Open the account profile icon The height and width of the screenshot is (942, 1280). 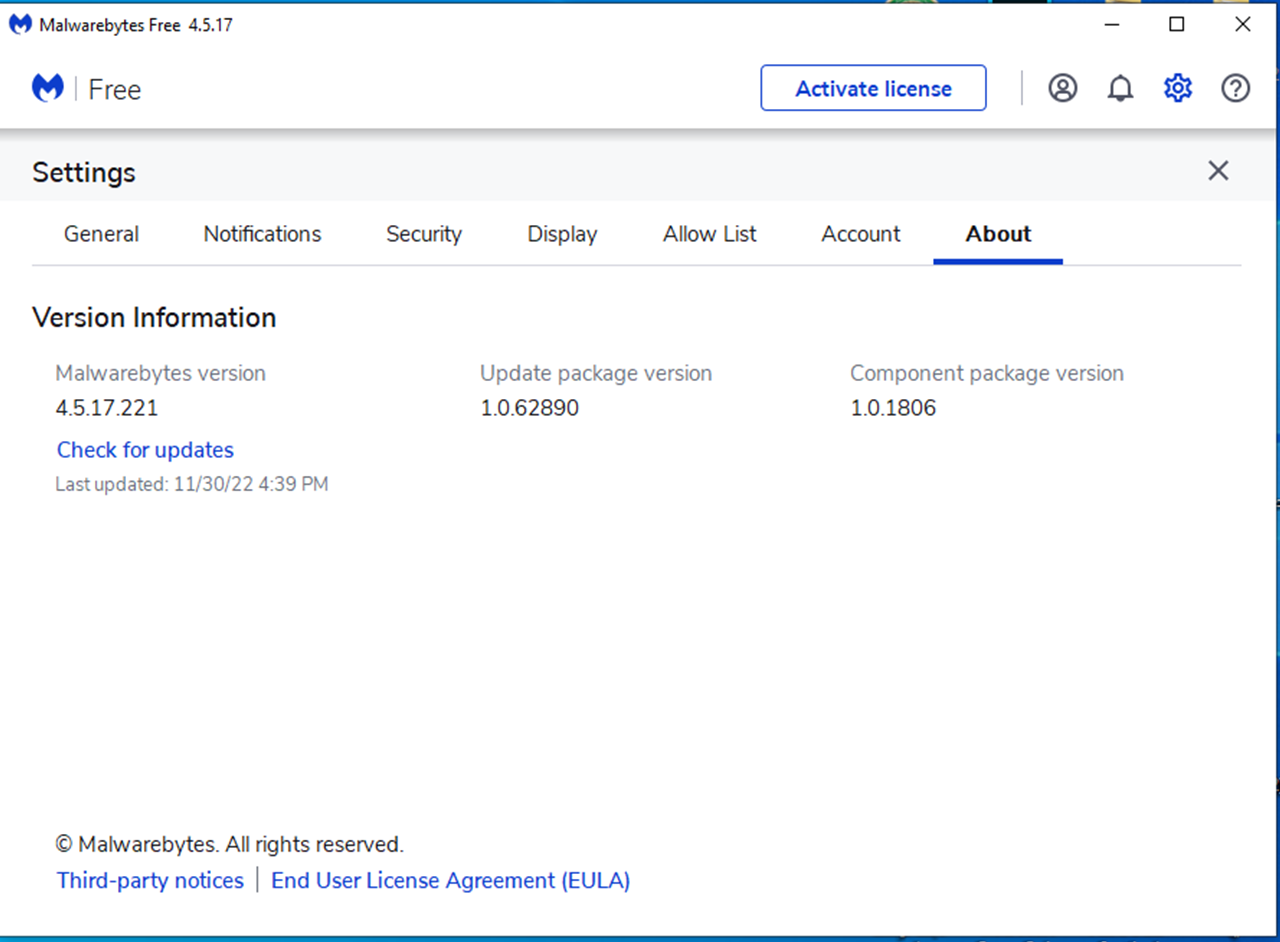(x=1063, y=88)
